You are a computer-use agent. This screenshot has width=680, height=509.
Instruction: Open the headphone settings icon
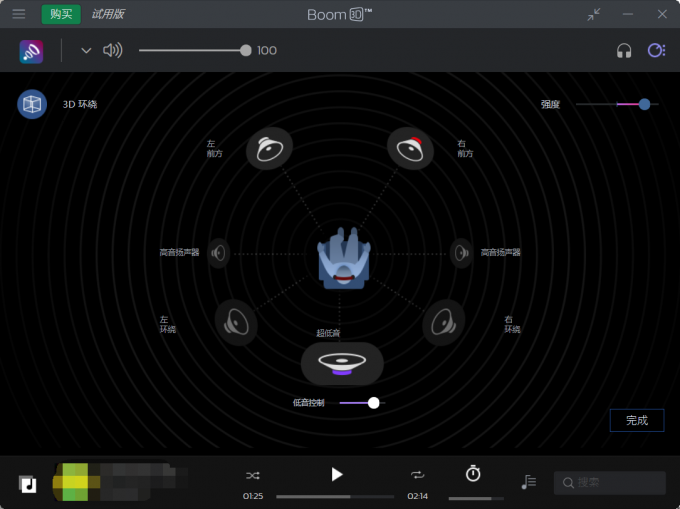(624, 51)
